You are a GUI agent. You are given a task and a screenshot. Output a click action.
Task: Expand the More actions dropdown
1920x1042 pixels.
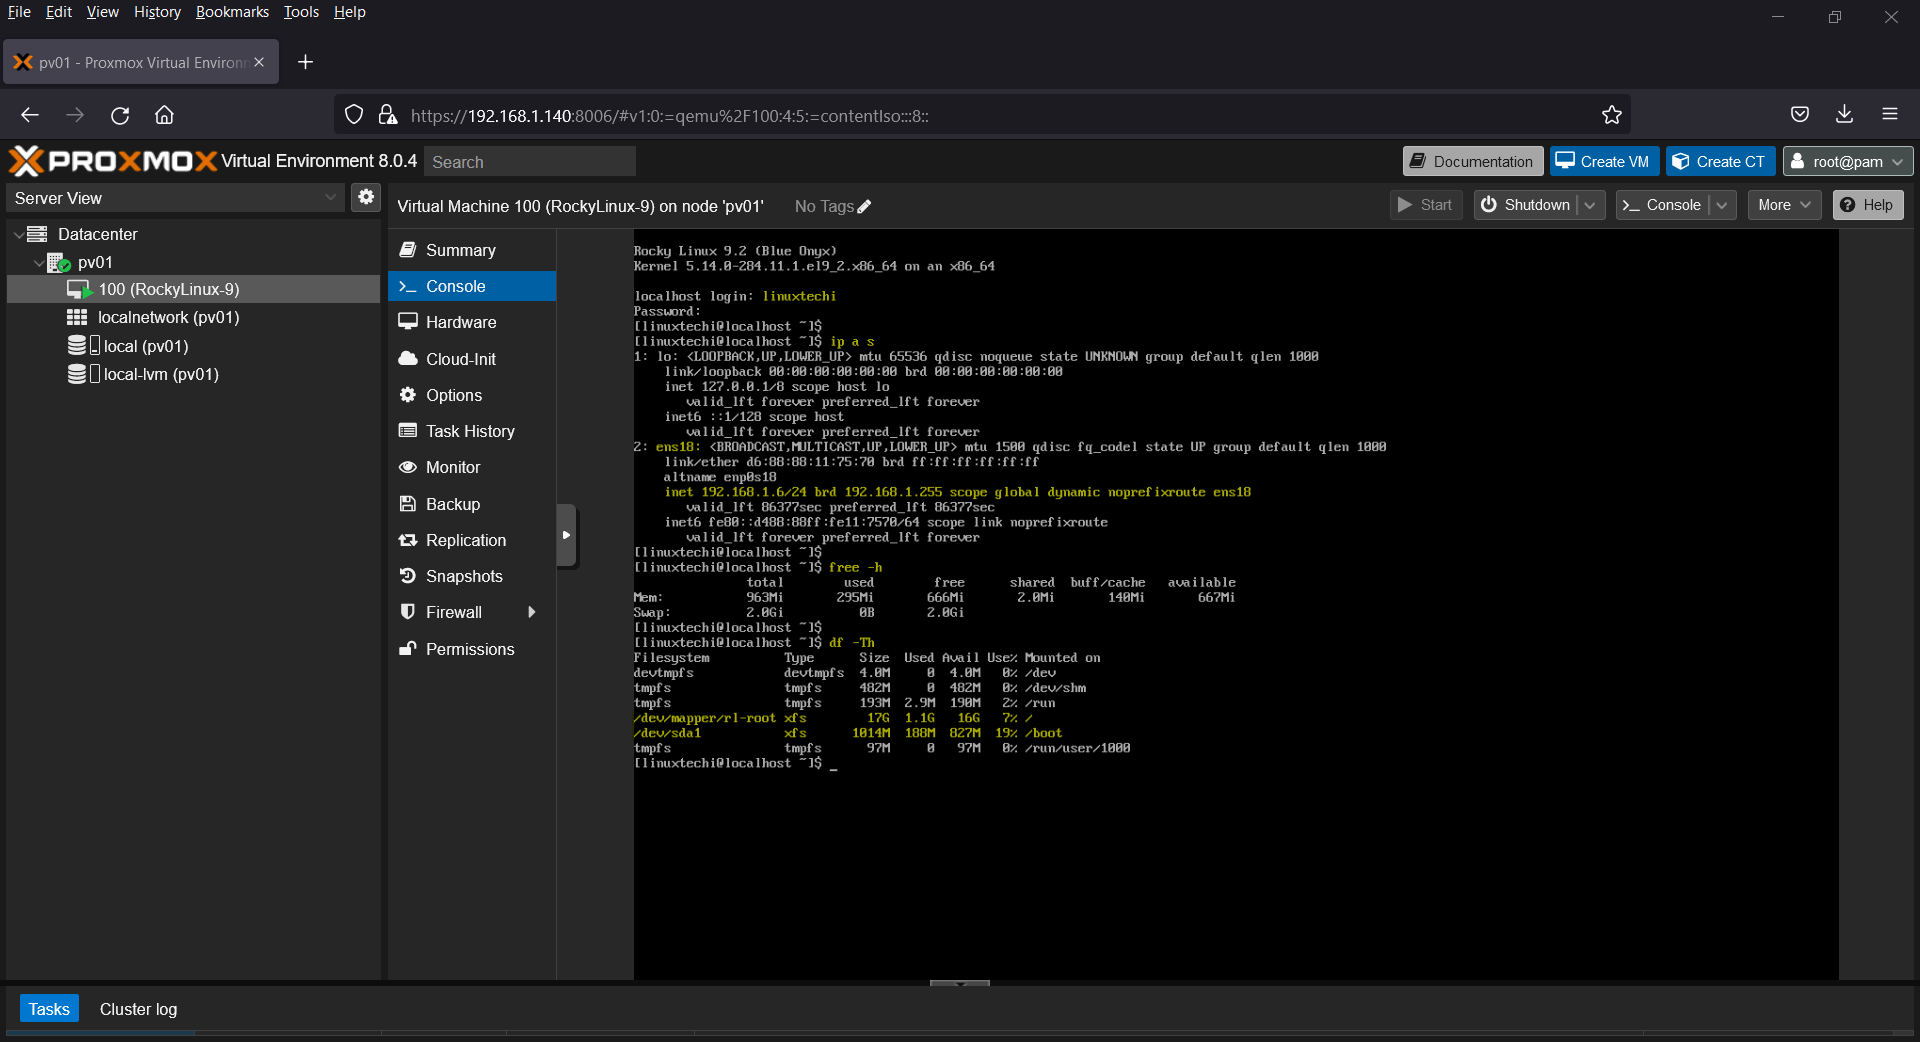point(1783,205)
